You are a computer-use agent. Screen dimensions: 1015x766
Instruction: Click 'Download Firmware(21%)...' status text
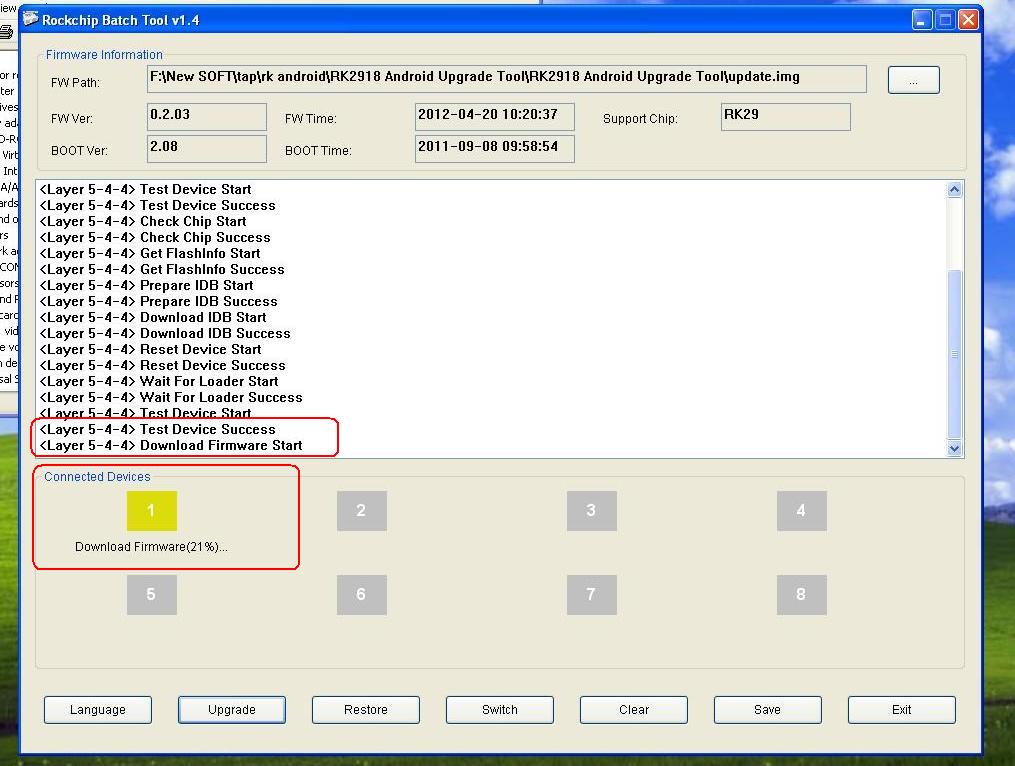click(x=151, y=546)
